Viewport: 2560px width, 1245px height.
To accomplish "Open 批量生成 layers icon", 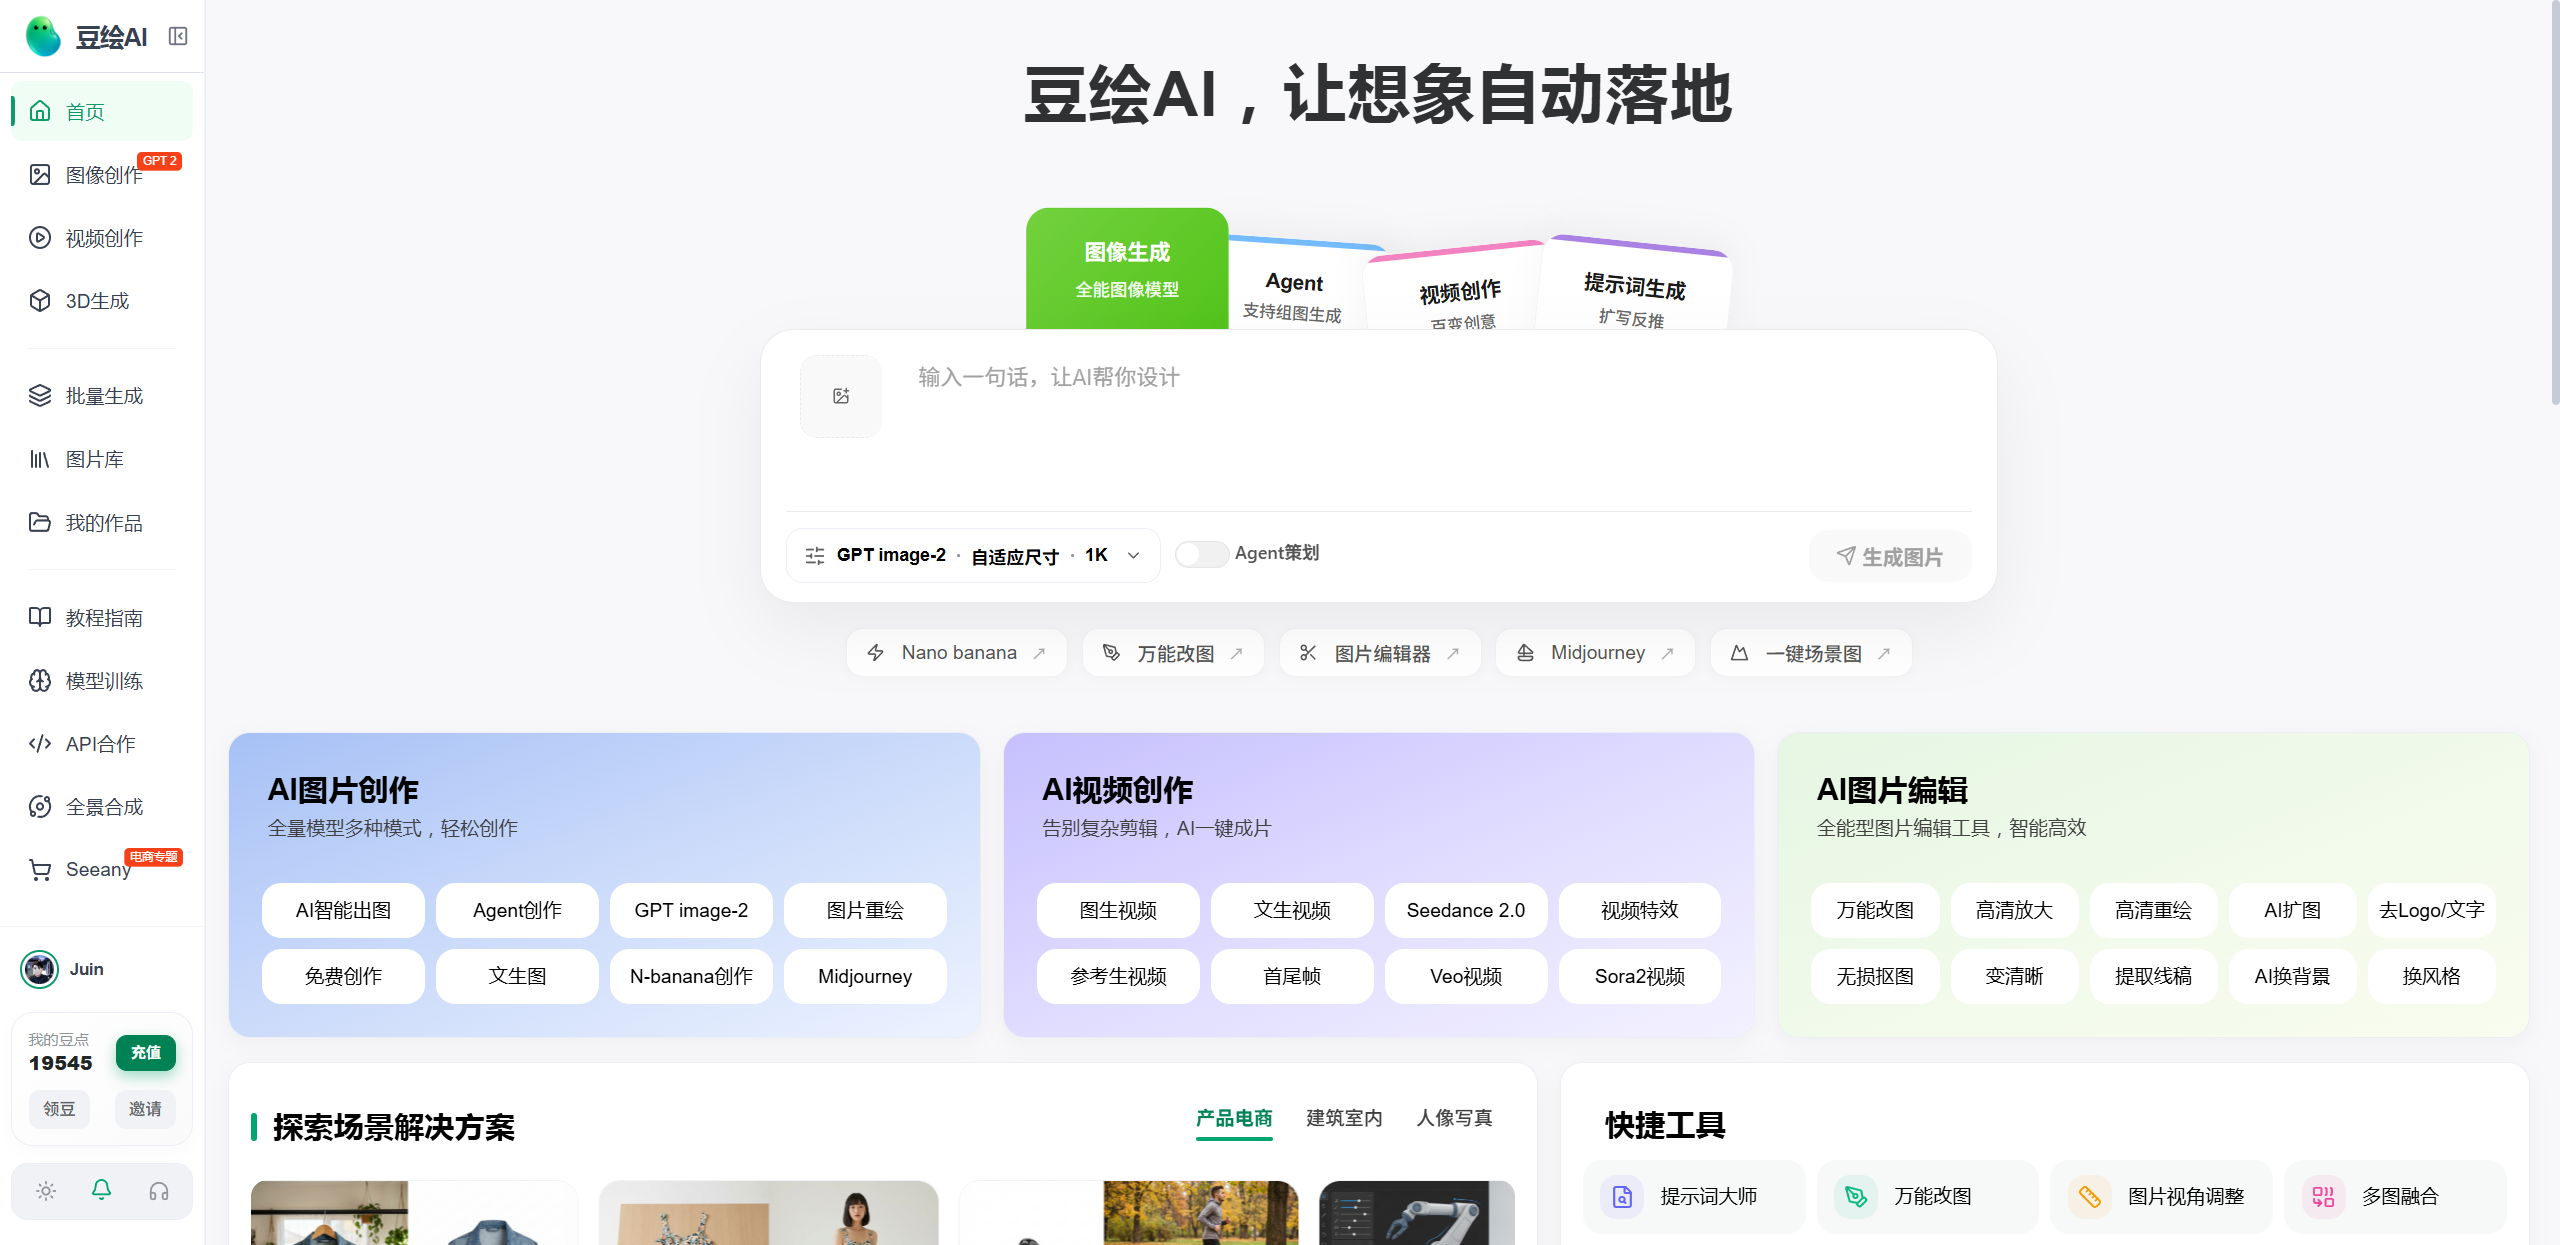I will pos(40,396).
